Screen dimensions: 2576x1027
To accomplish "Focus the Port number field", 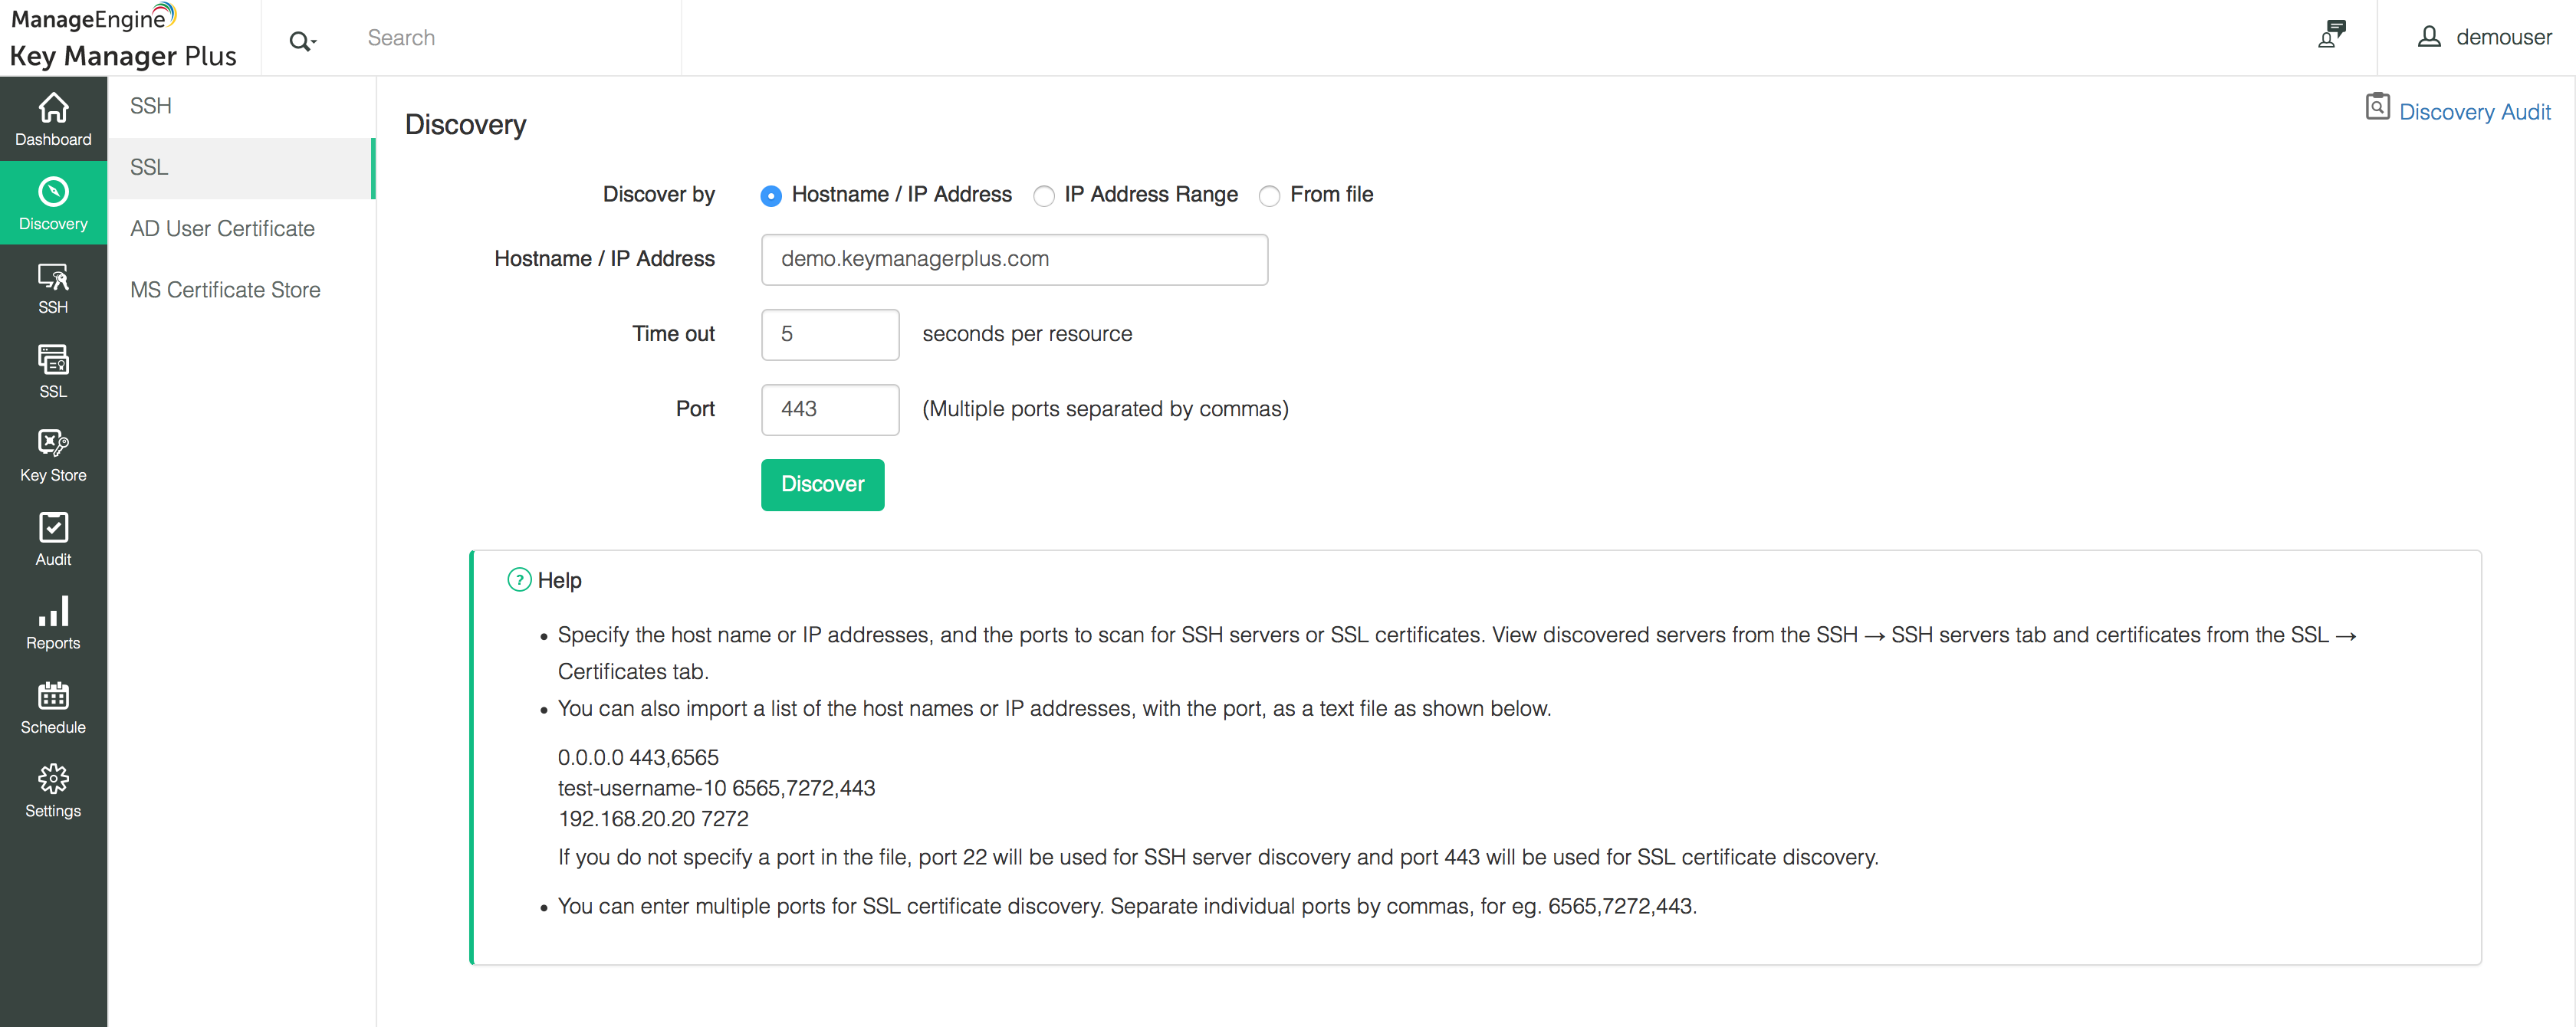I will pos(830,409).
